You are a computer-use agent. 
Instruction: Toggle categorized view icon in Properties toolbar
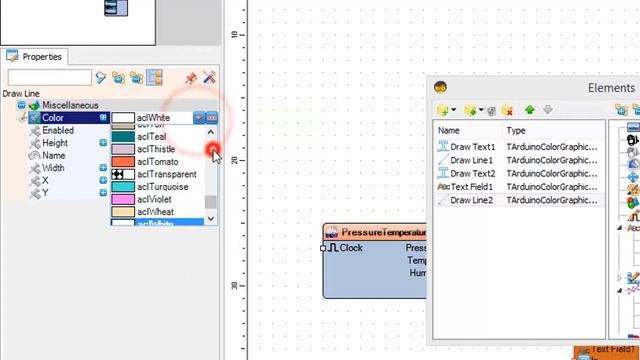click(x=155, y=78)
